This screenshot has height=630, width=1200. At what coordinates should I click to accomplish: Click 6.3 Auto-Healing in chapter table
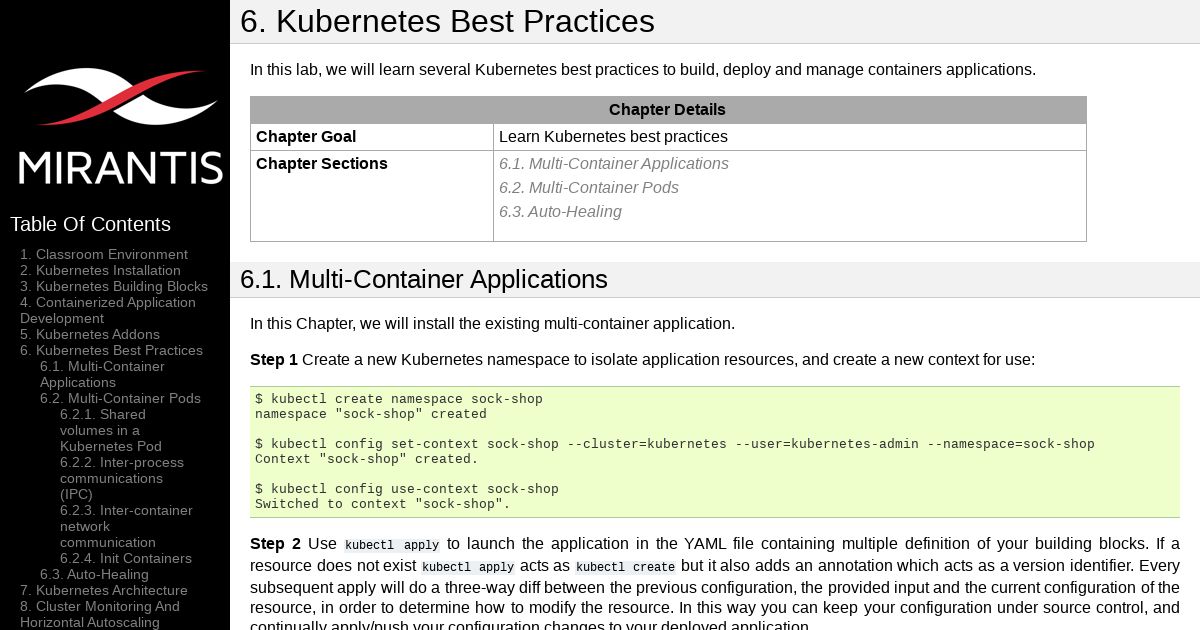(x=560, y=212)
